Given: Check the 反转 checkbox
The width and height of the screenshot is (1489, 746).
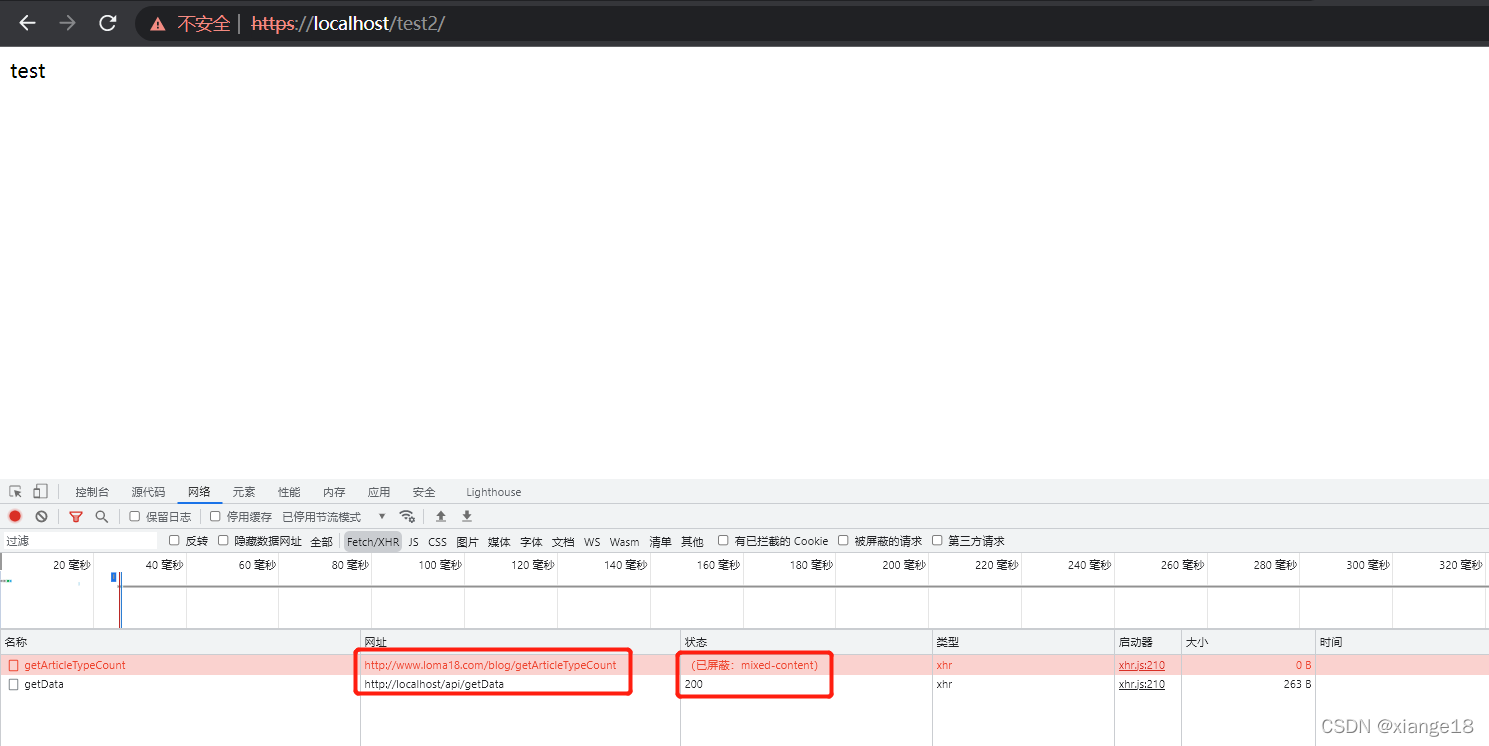Looking at the screenshot, I should pyautogui.click(x=174, y=541).
